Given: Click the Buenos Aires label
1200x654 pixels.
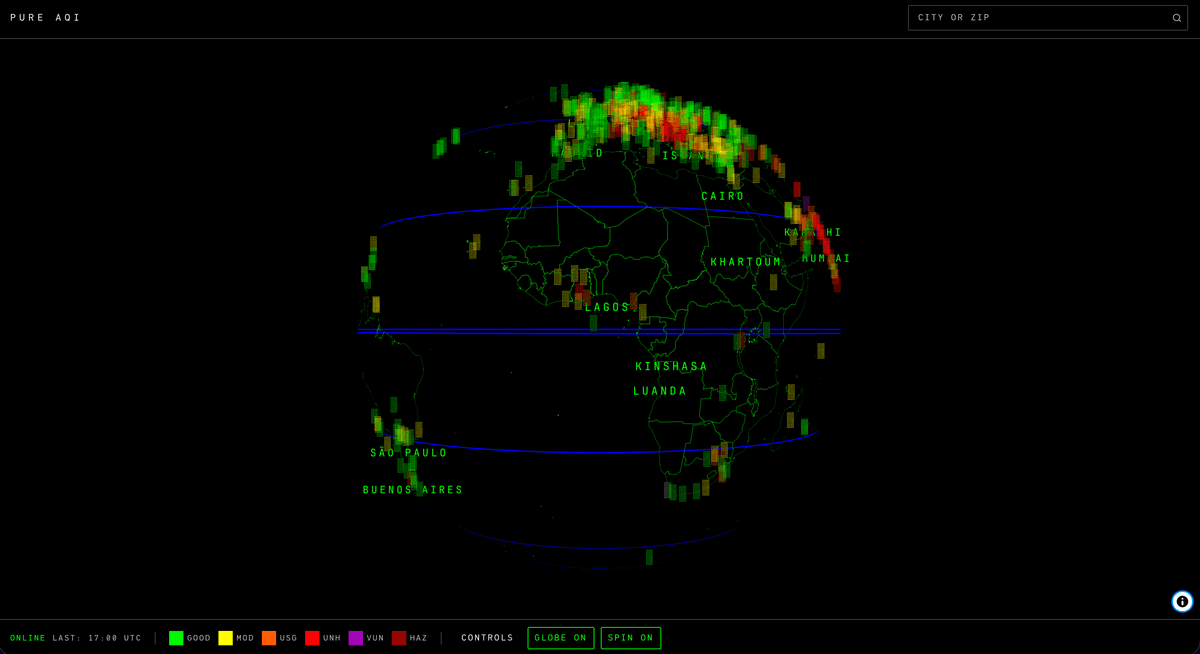Looking at the screenshot, I should click(x=413, y=491).
